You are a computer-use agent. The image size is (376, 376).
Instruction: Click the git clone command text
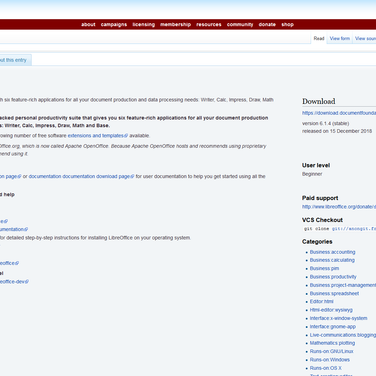click(x=340, y=229)
